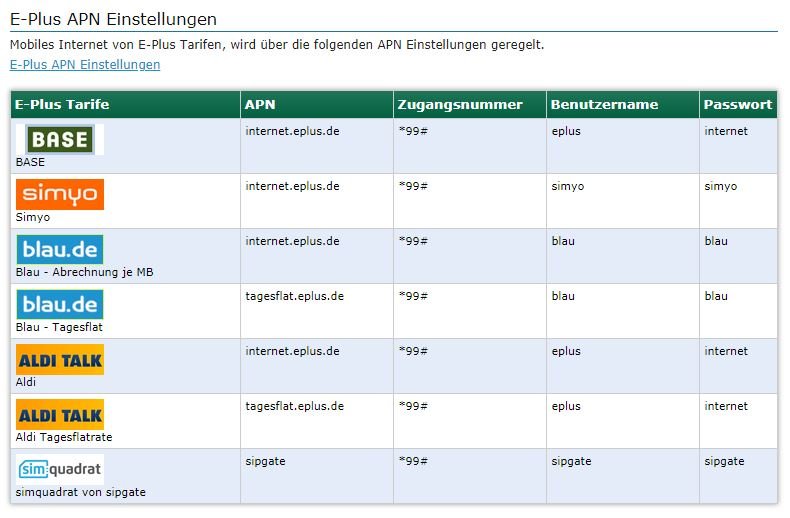
Task: Click 'Aldi Tagesflatrate' label
Action: 64,437
